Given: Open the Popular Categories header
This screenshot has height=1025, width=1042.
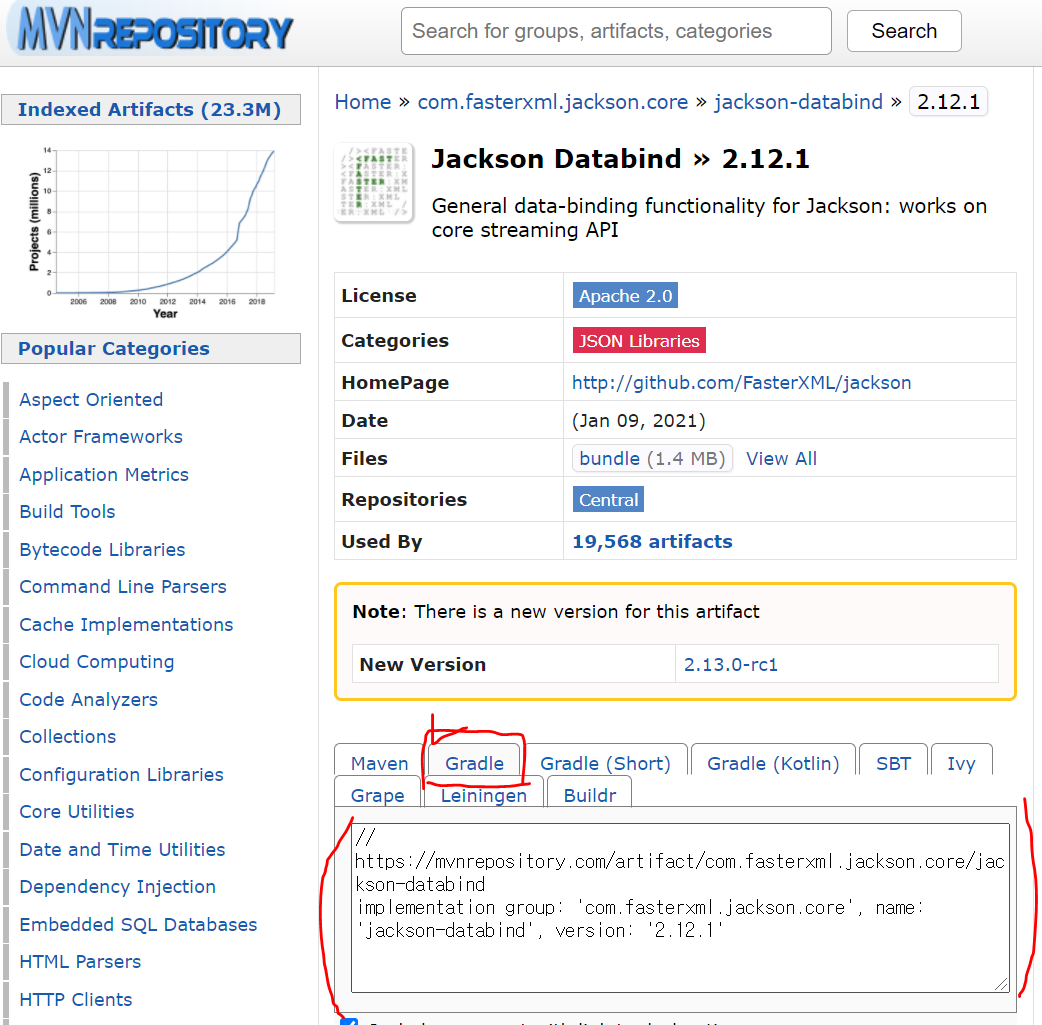Looking at the screenshot, I should (x=151, y=348).
